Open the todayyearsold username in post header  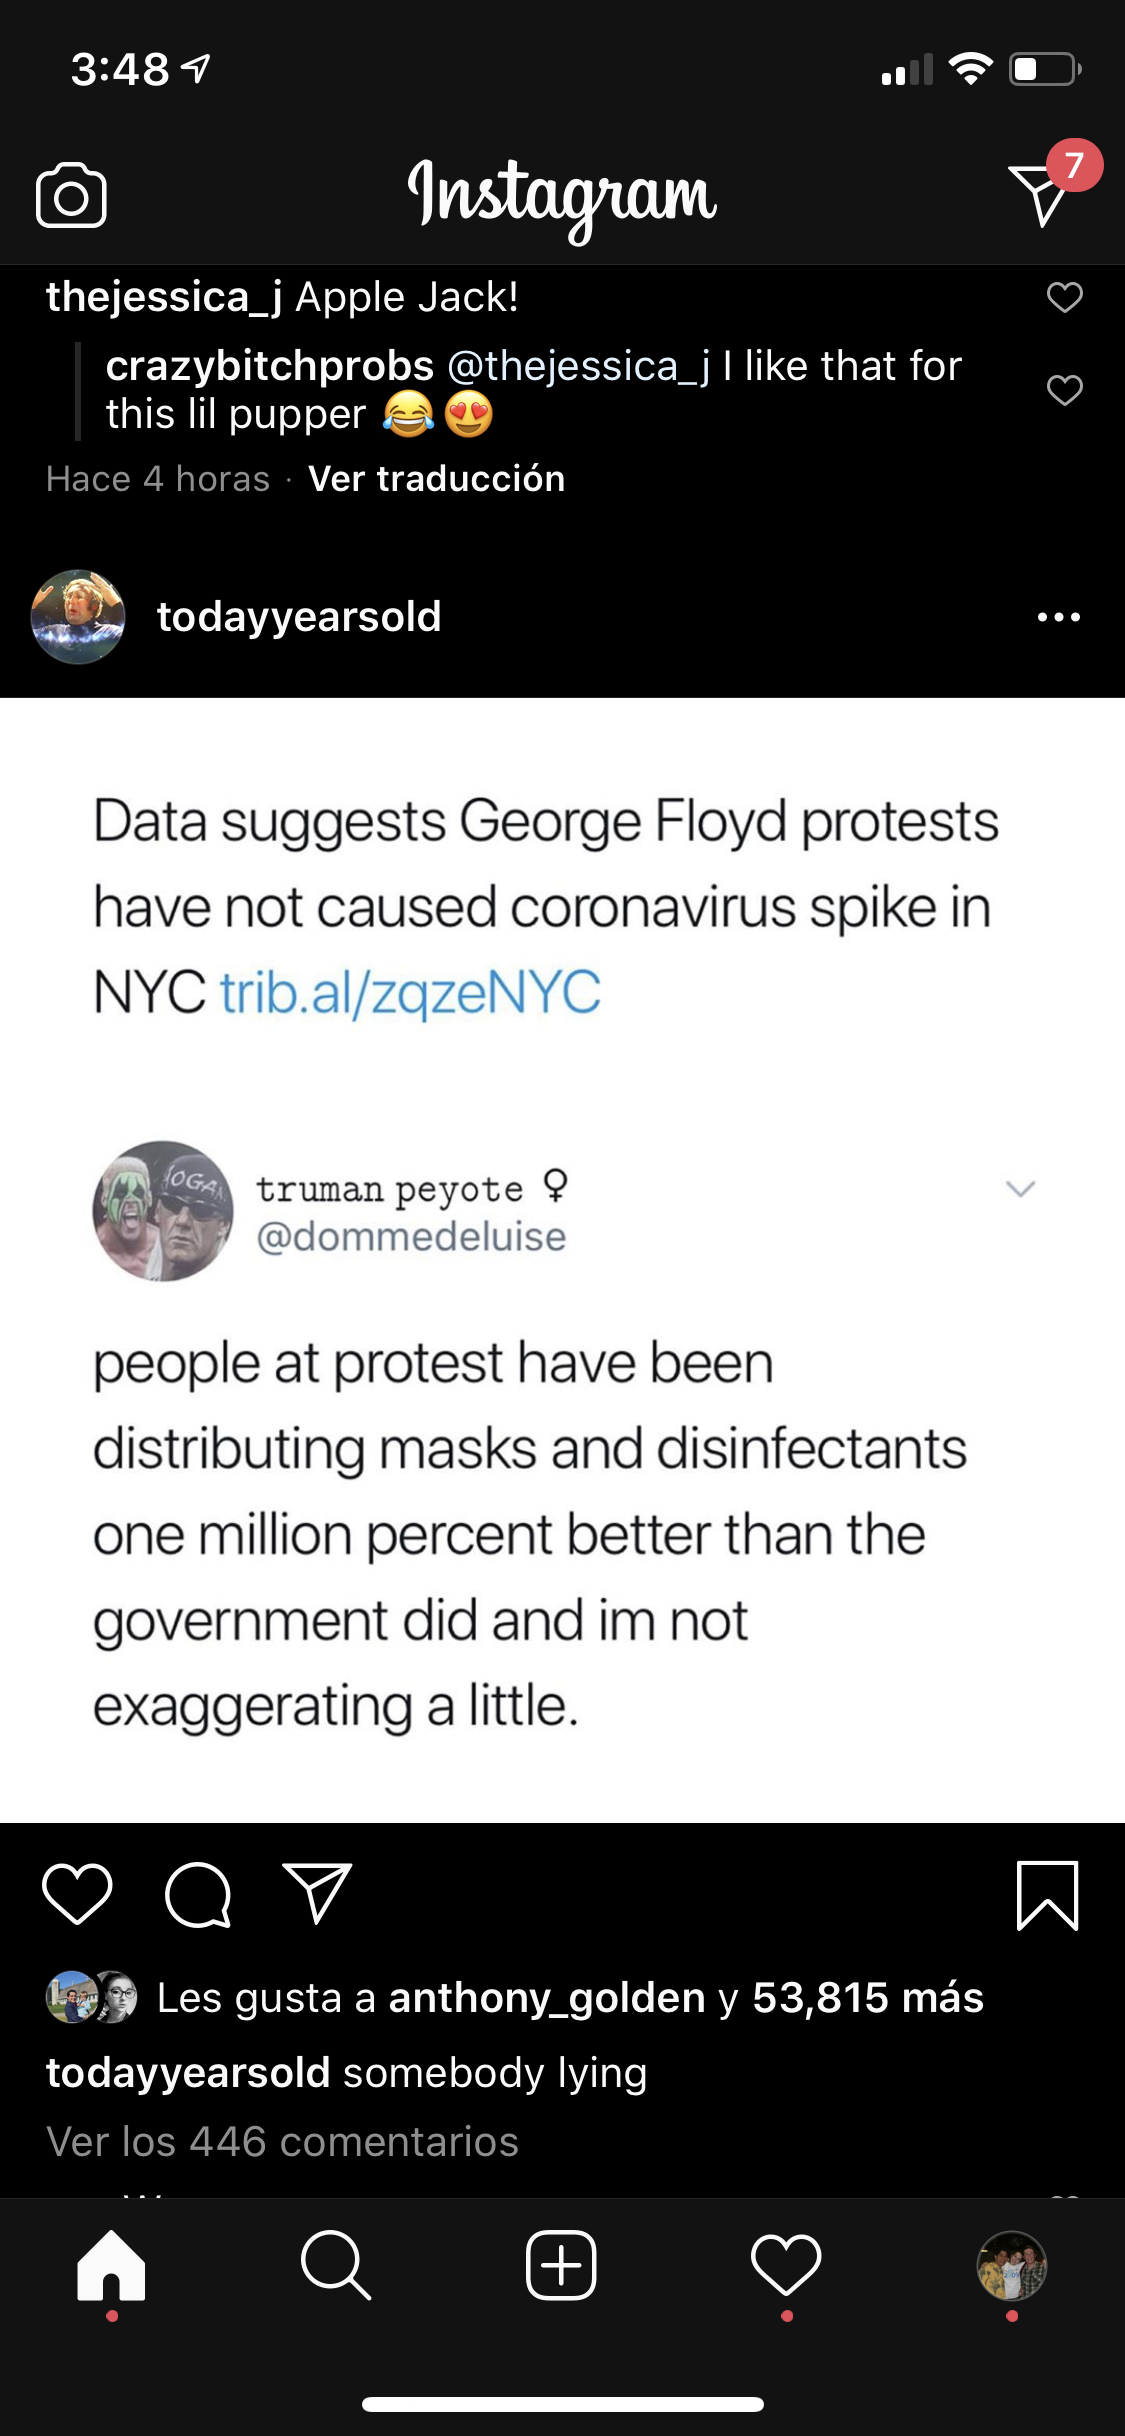pos(299,617)
